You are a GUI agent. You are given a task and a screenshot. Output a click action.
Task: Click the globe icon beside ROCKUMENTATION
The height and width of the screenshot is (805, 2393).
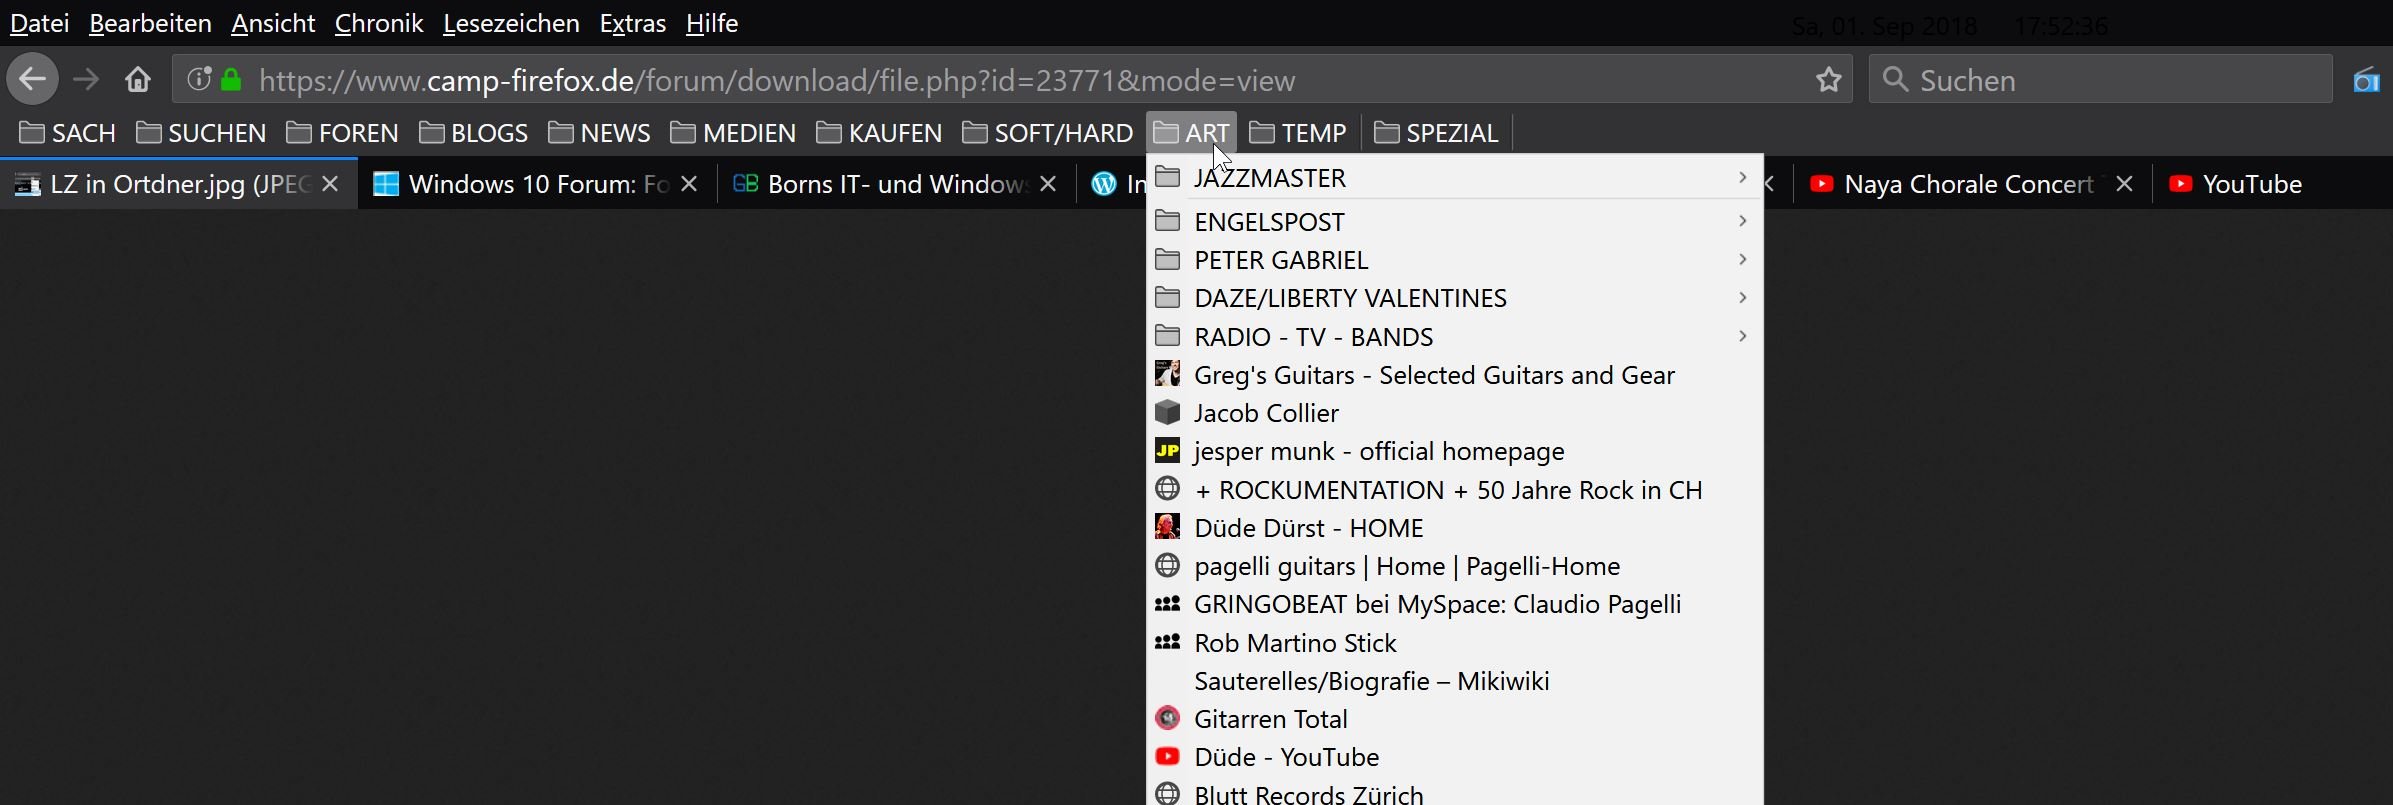pyautogui.click(x=1167, y=489)
